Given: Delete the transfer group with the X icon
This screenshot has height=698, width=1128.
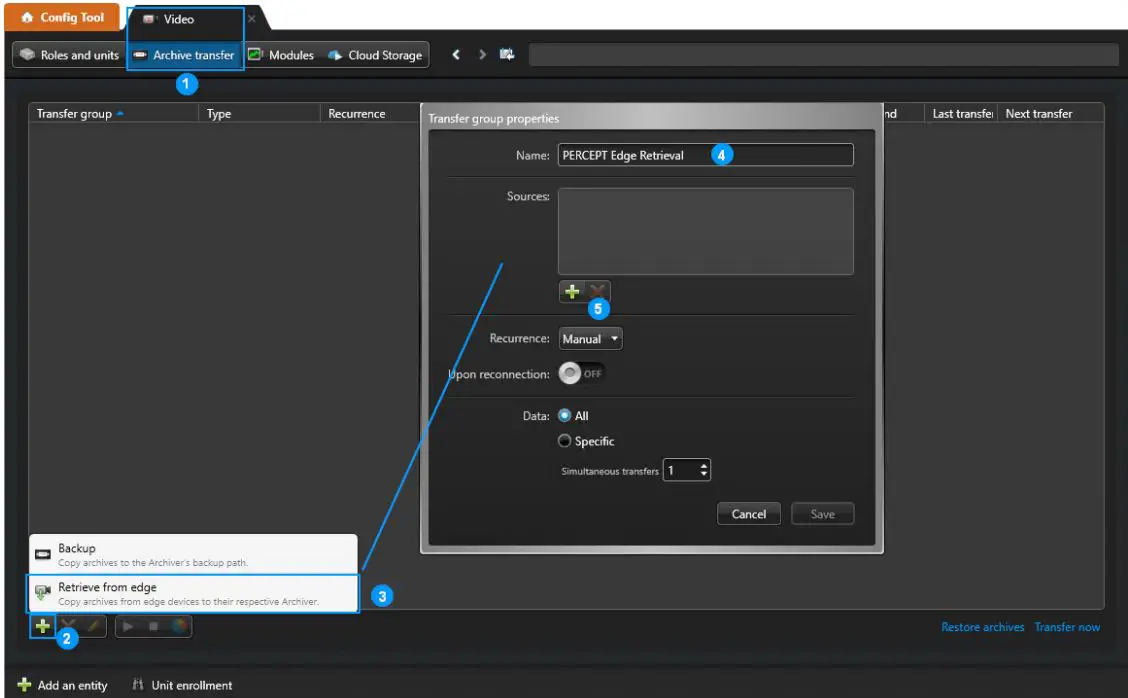Looking at the screenshot, I should [x=69, y=626].
